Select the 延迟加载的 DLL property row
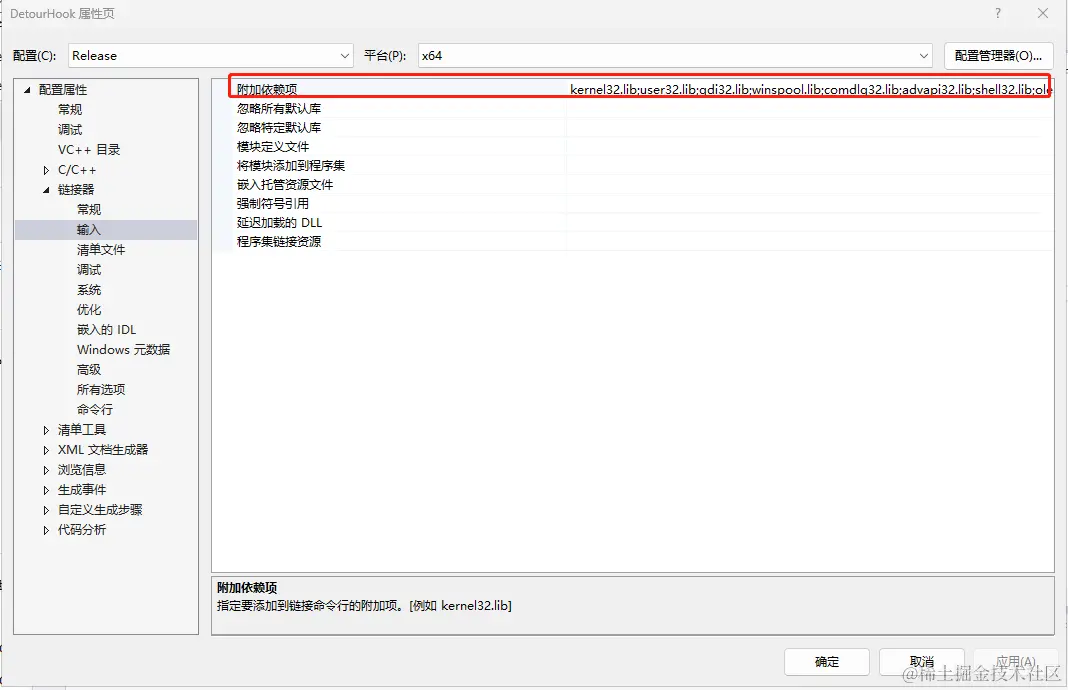Viewport: 1068px width, 690px height. [x=643, y=223]
